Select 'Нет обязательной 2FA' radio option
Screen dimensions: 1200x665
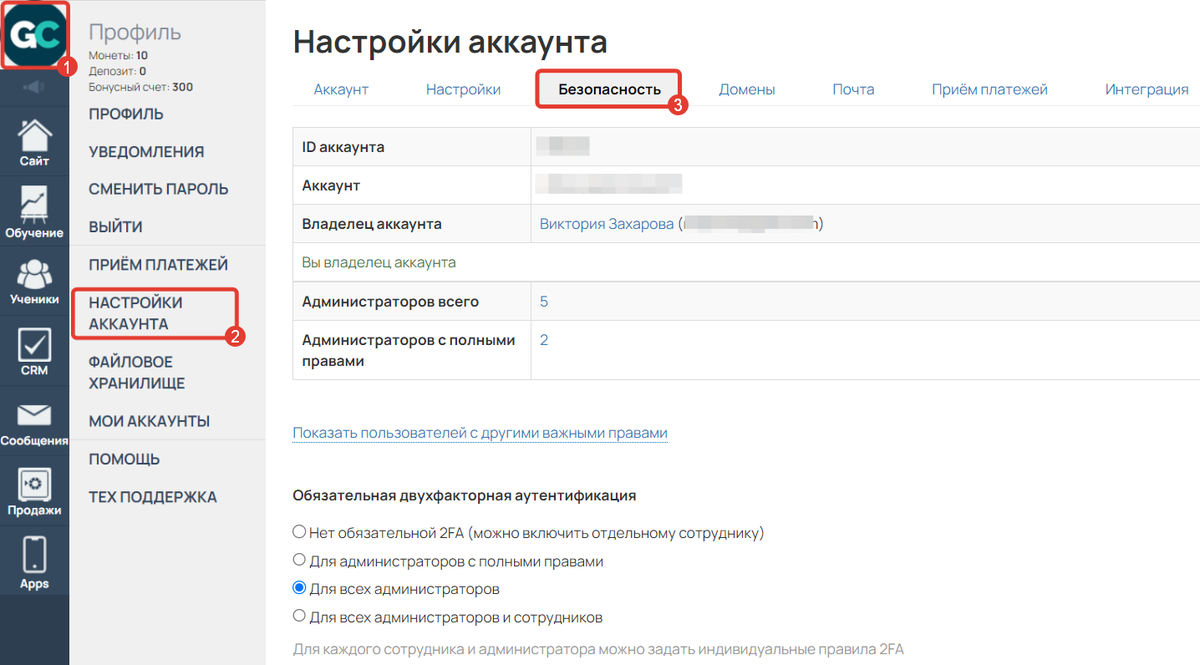coord(299,532)
